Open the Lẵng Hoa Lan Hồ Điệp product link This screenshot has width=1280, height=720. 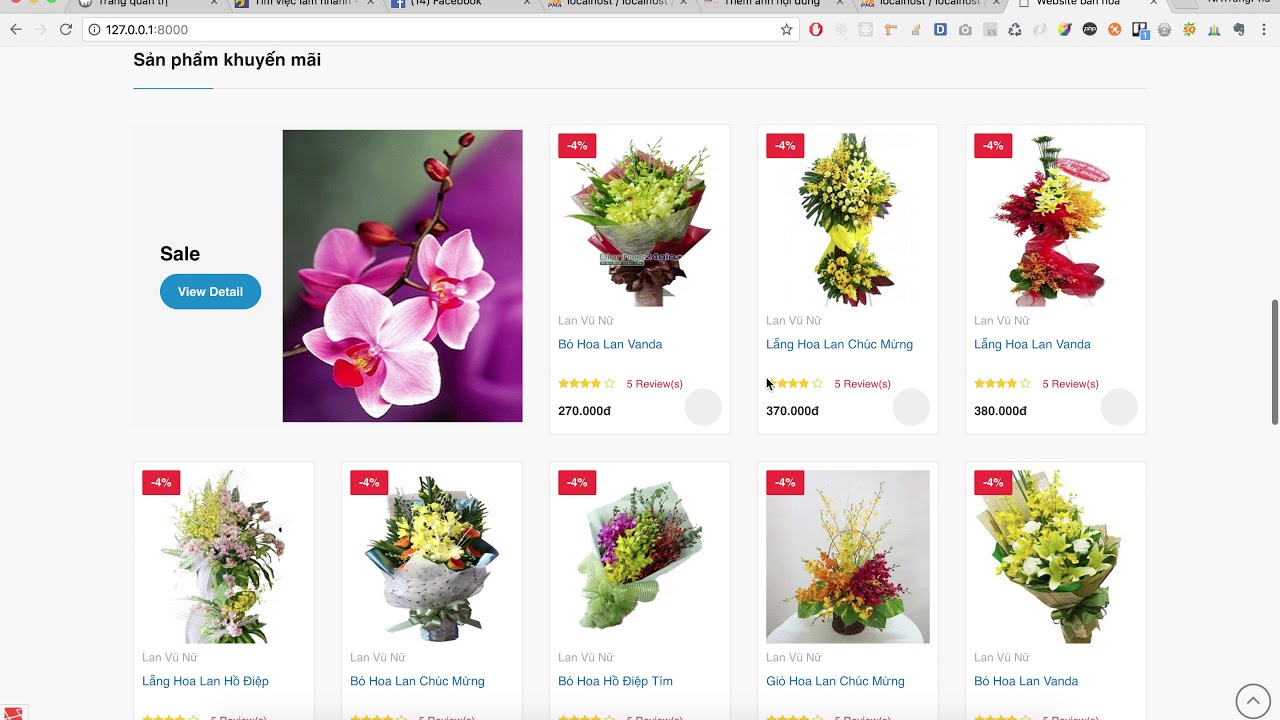(205, 681)
